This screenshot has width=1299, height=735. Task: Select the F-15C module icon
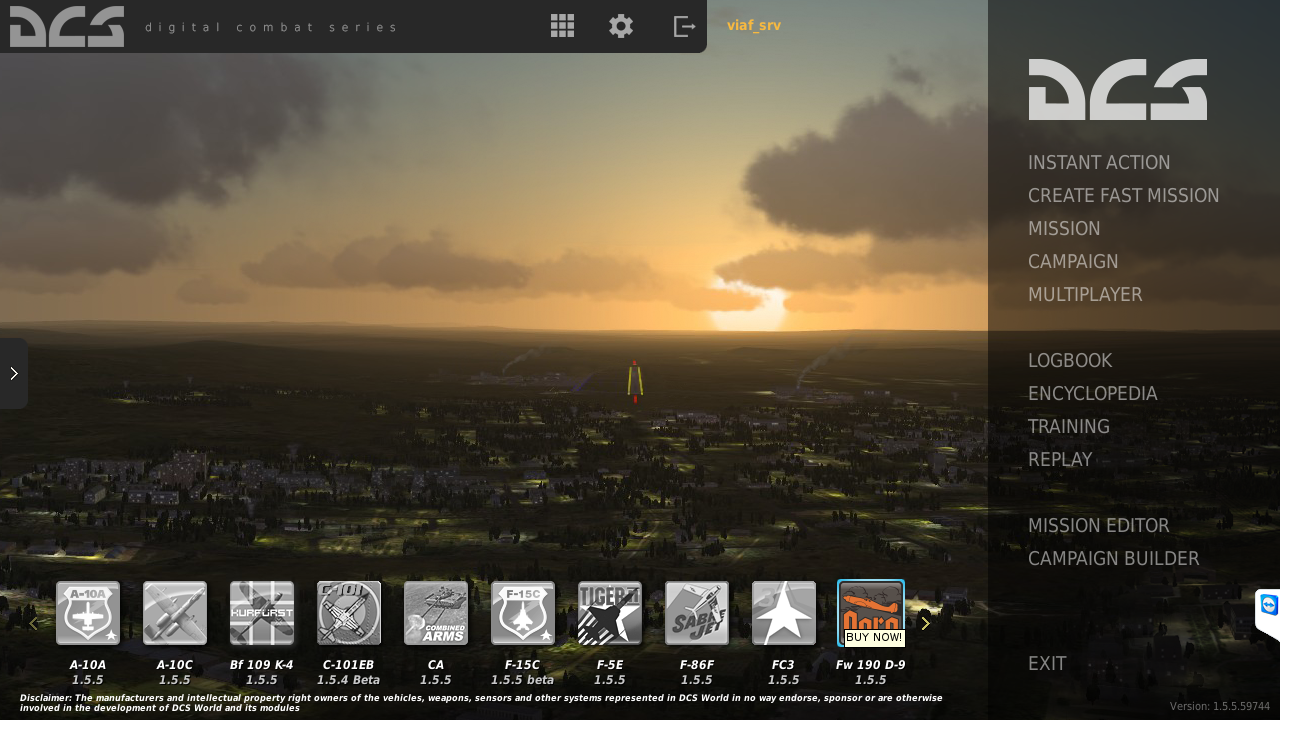523,613
